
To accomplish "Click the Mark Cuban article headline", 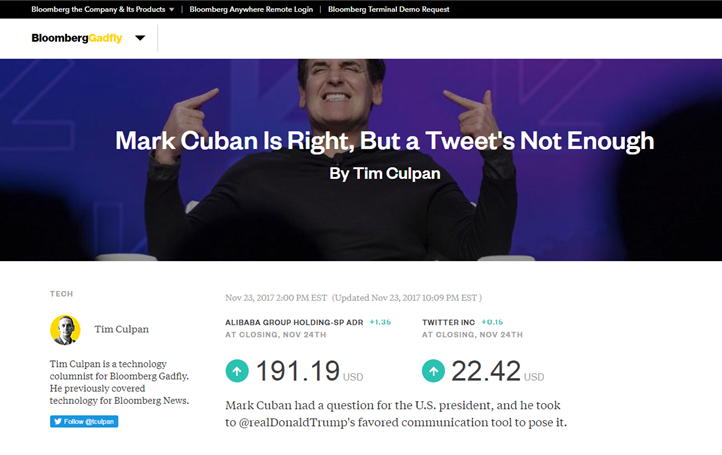I will coord(384,139).
